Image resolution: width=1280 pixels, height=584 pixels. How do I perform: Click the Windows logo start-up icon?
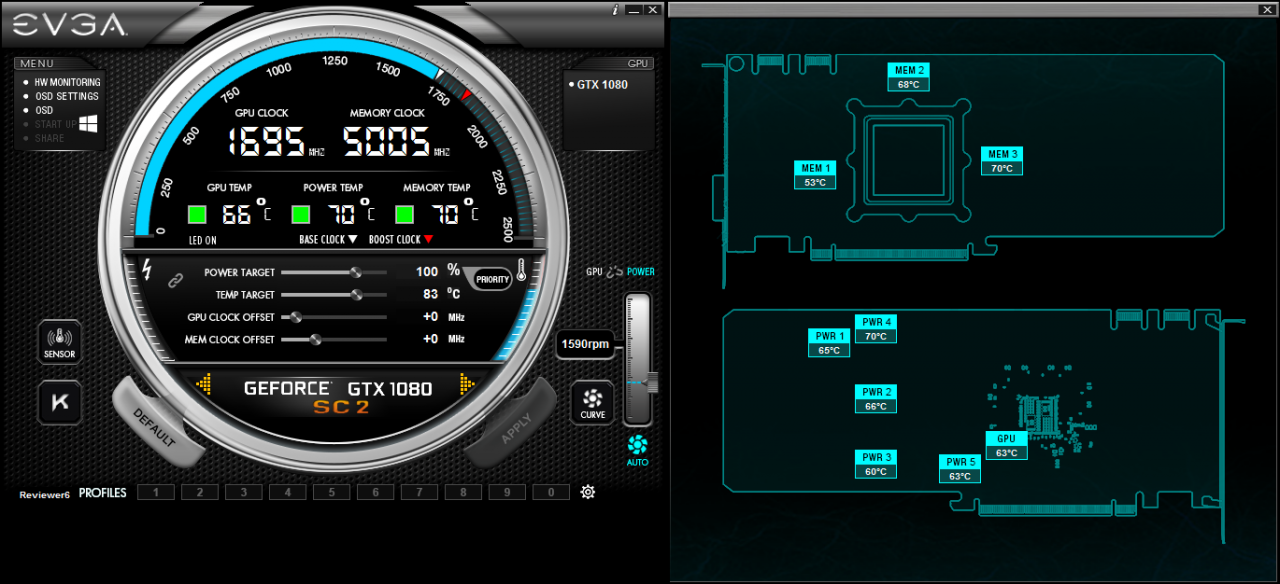[88, 123]
